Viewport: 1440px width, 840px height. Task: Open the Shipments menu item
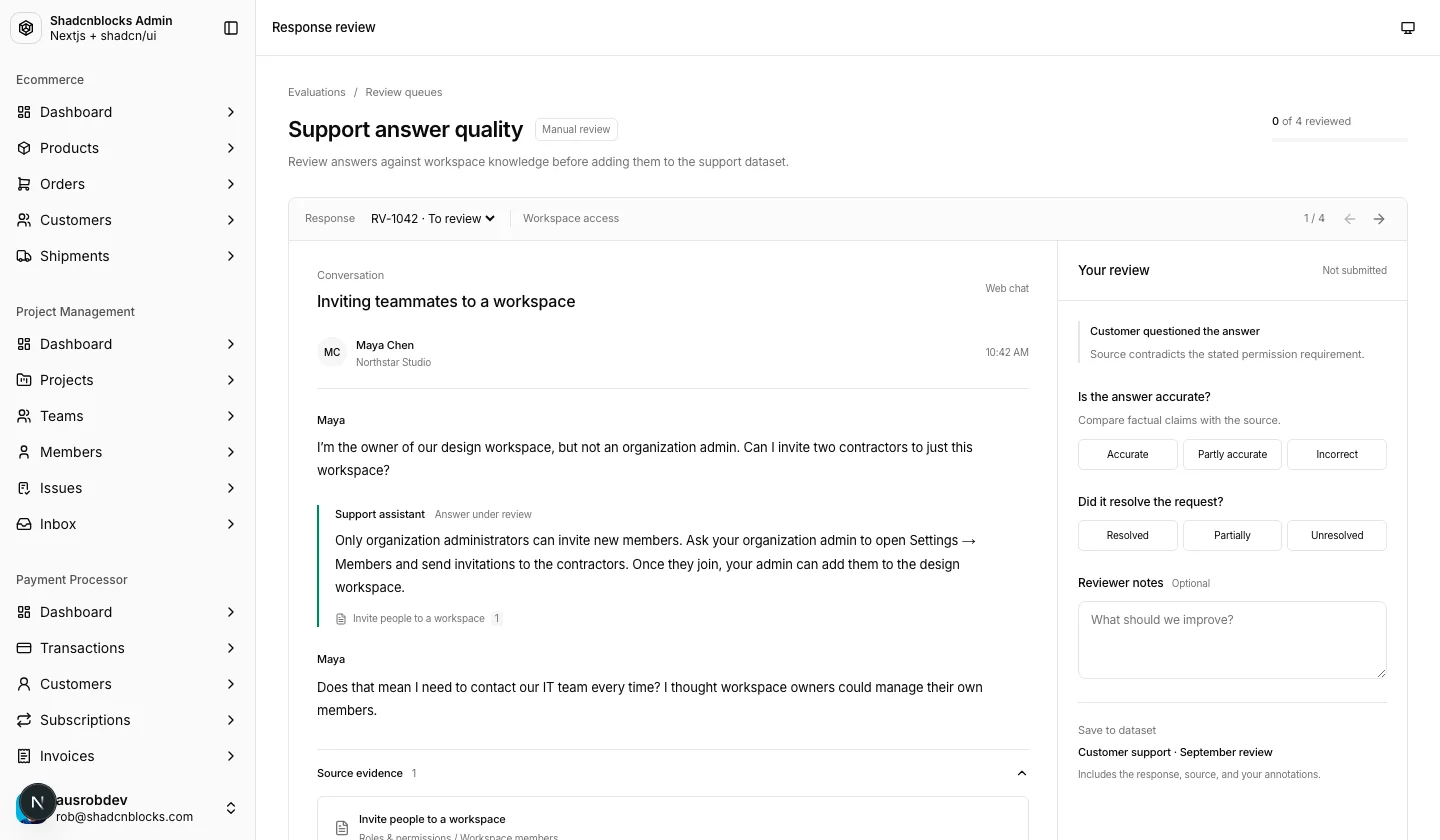pos(128,256)
